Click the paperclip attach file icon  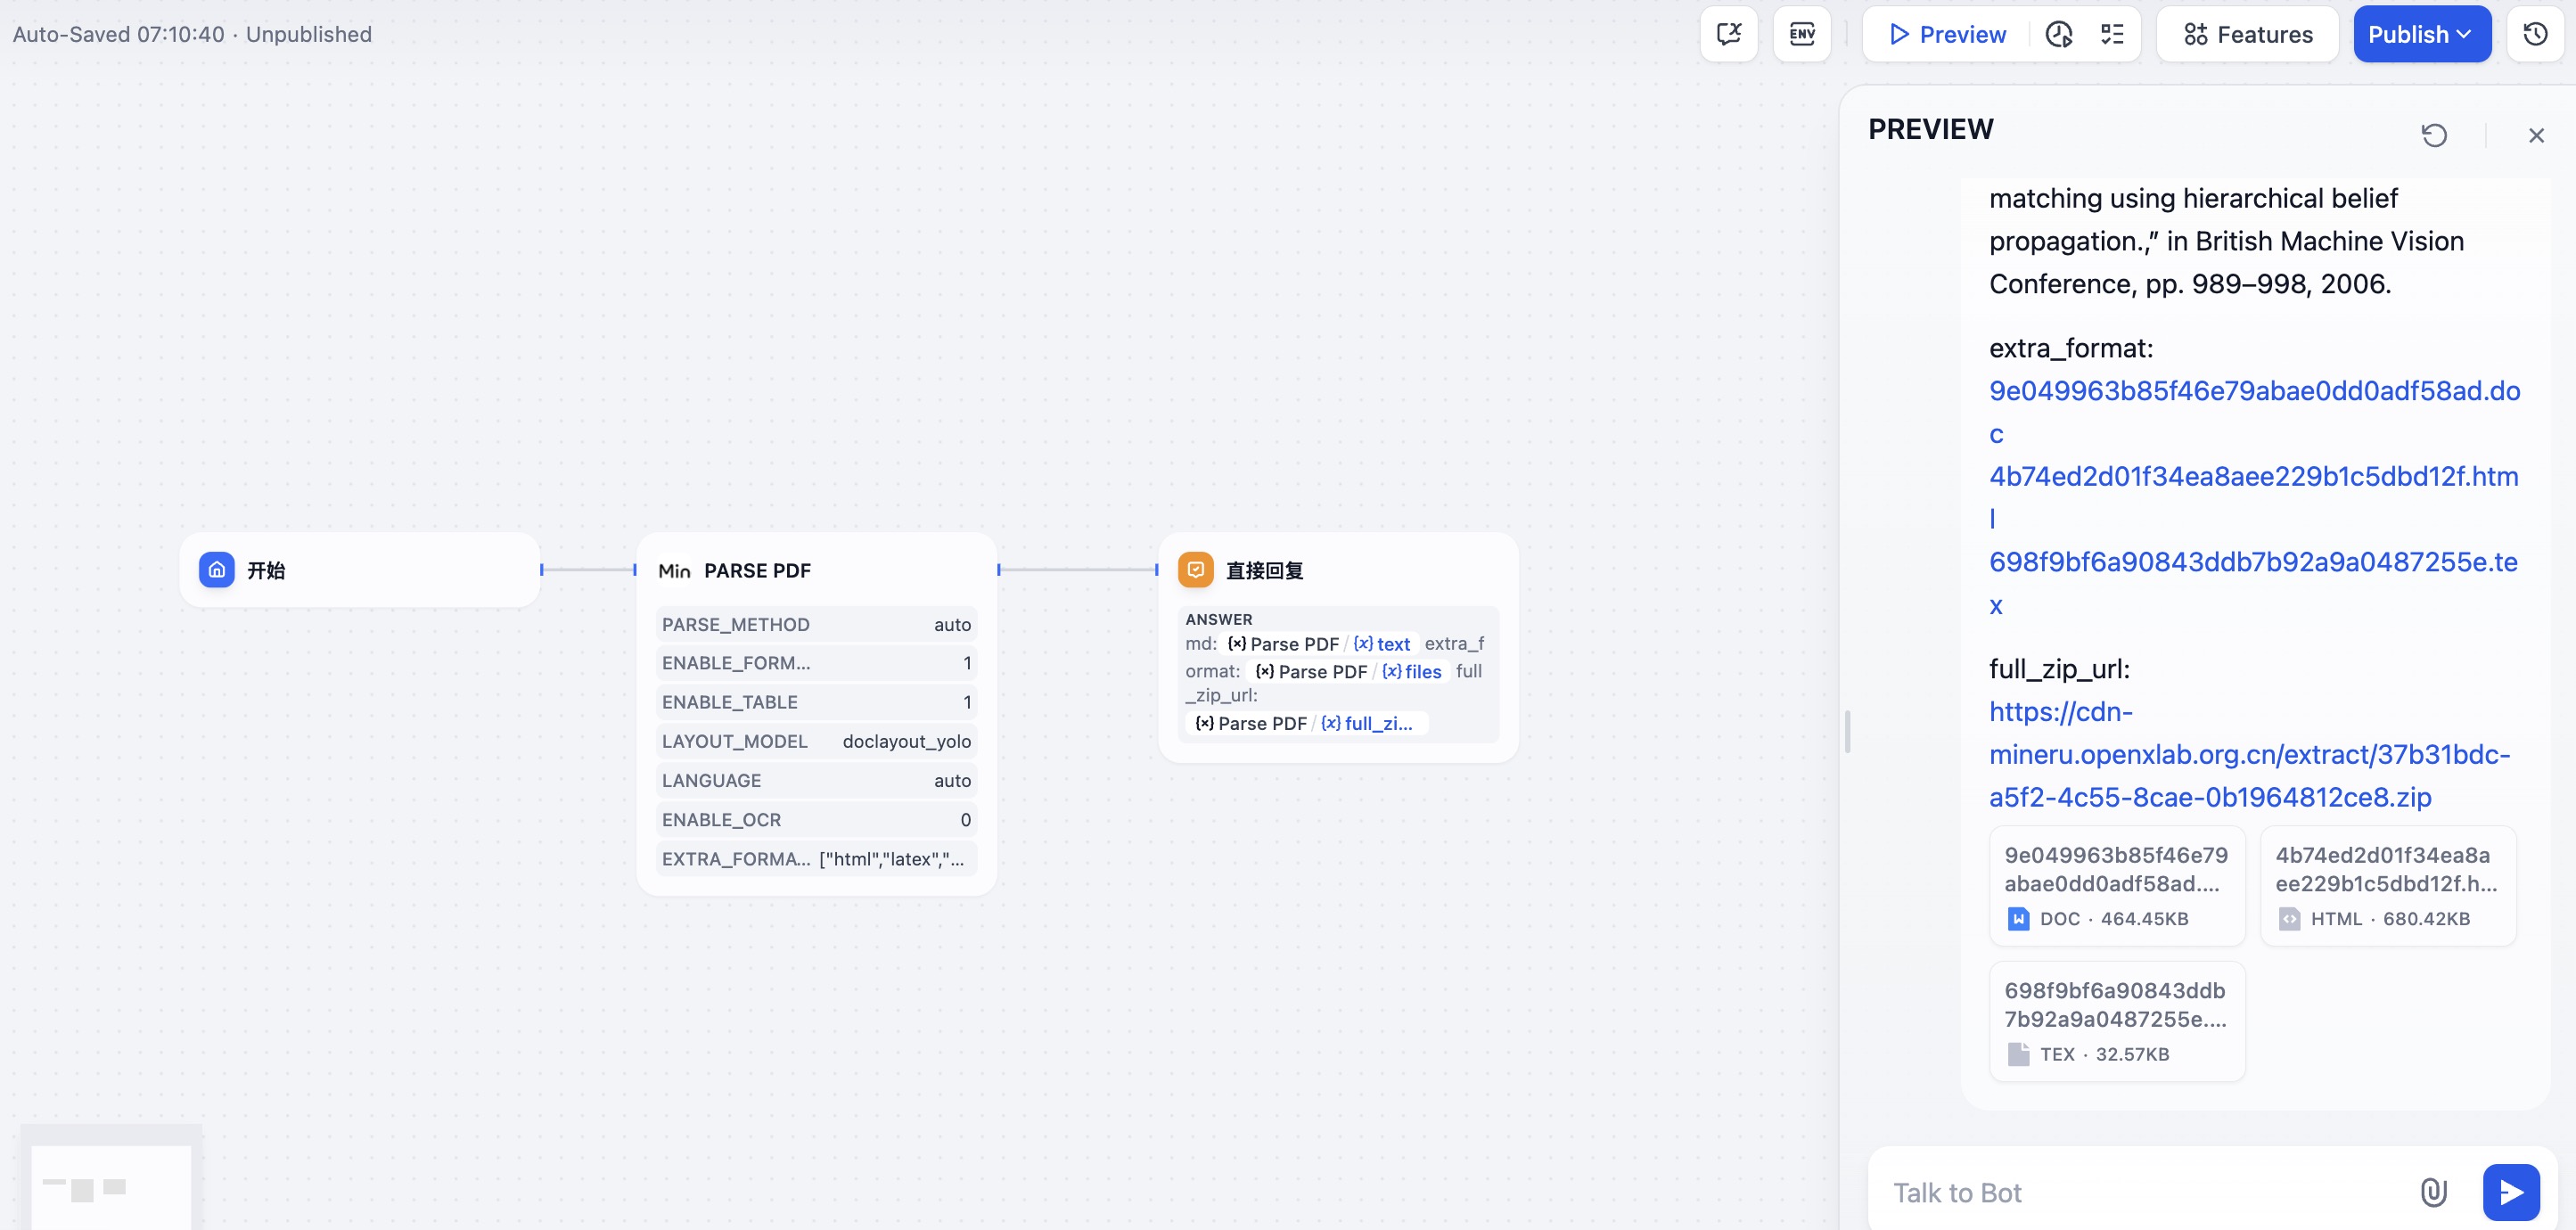coord(2433,1192)
